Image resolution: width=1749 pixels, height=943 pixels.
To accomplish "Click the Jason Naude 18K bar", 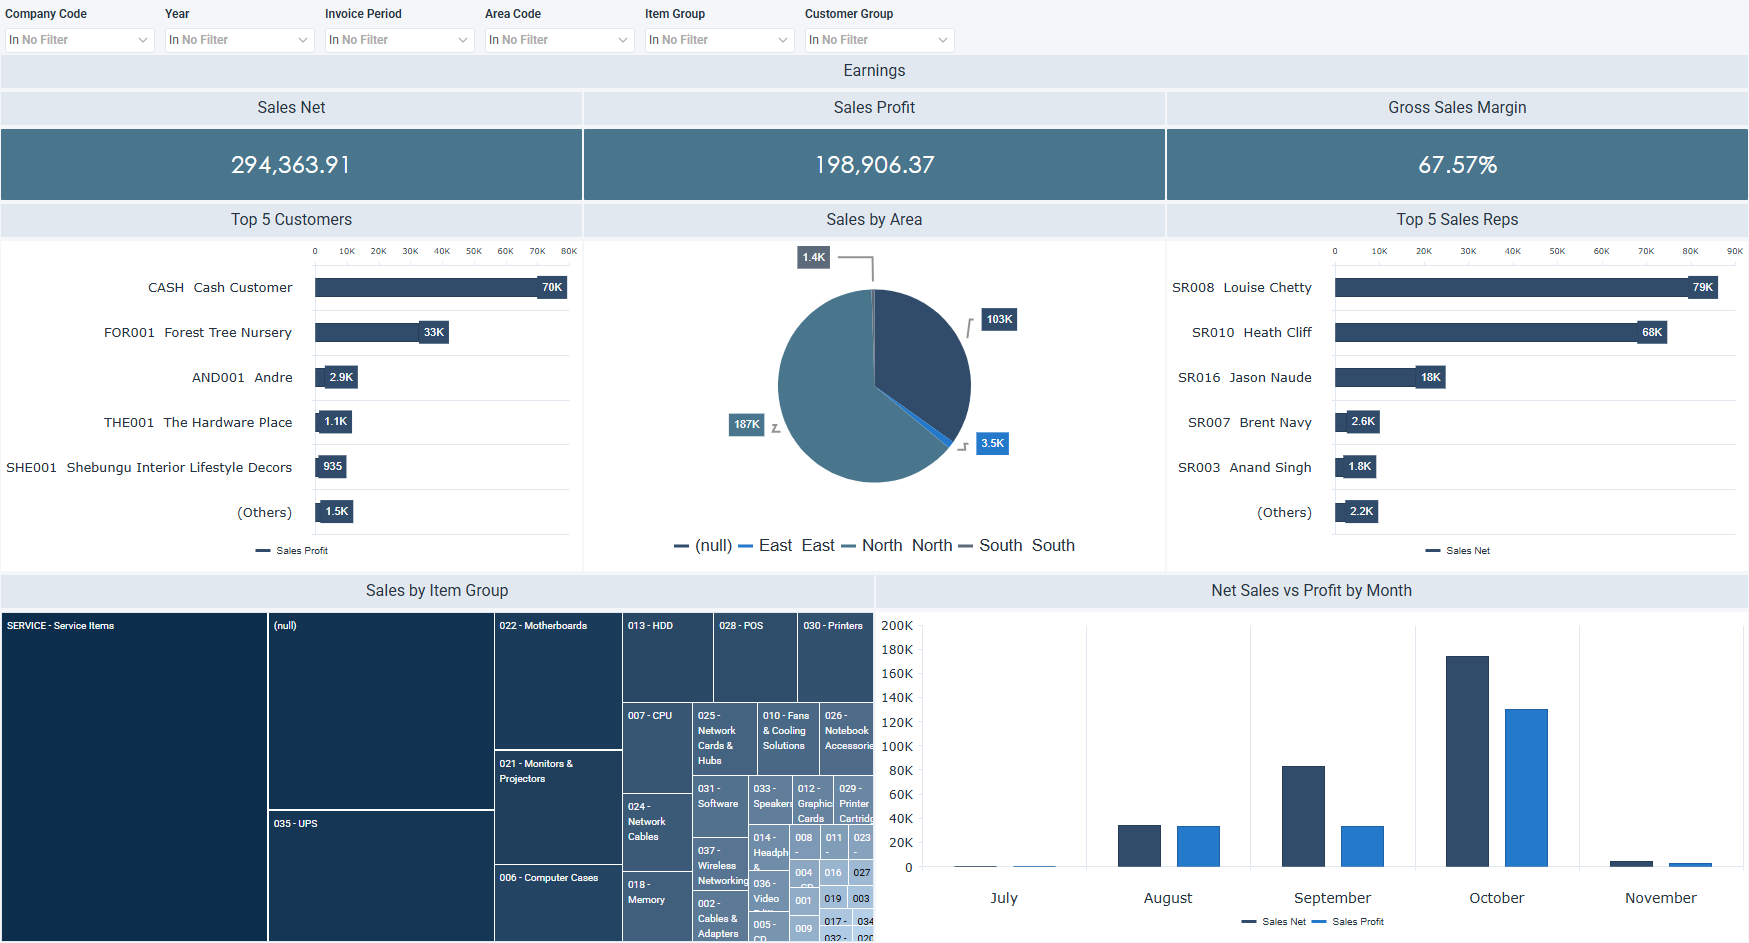I will 1390,377.
